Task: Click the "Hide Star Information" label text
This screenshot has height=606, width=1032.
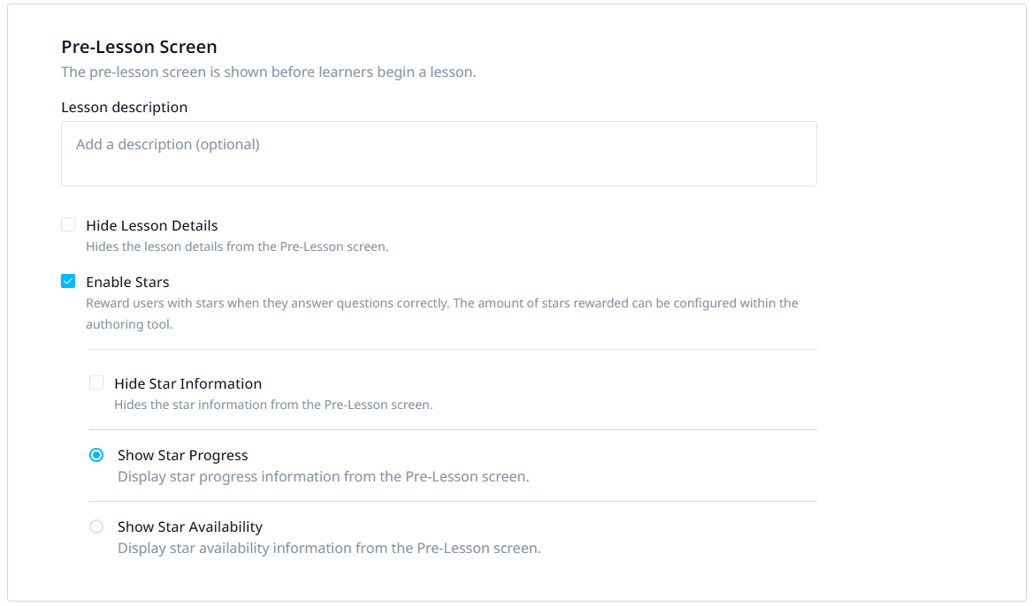Action: [188, 384]
